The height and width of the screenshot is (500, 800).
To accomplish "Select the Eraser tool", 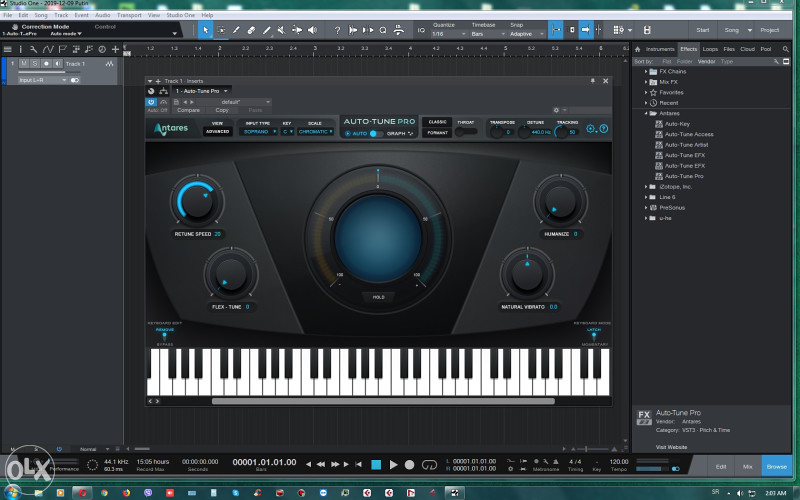I will (251, 30).
